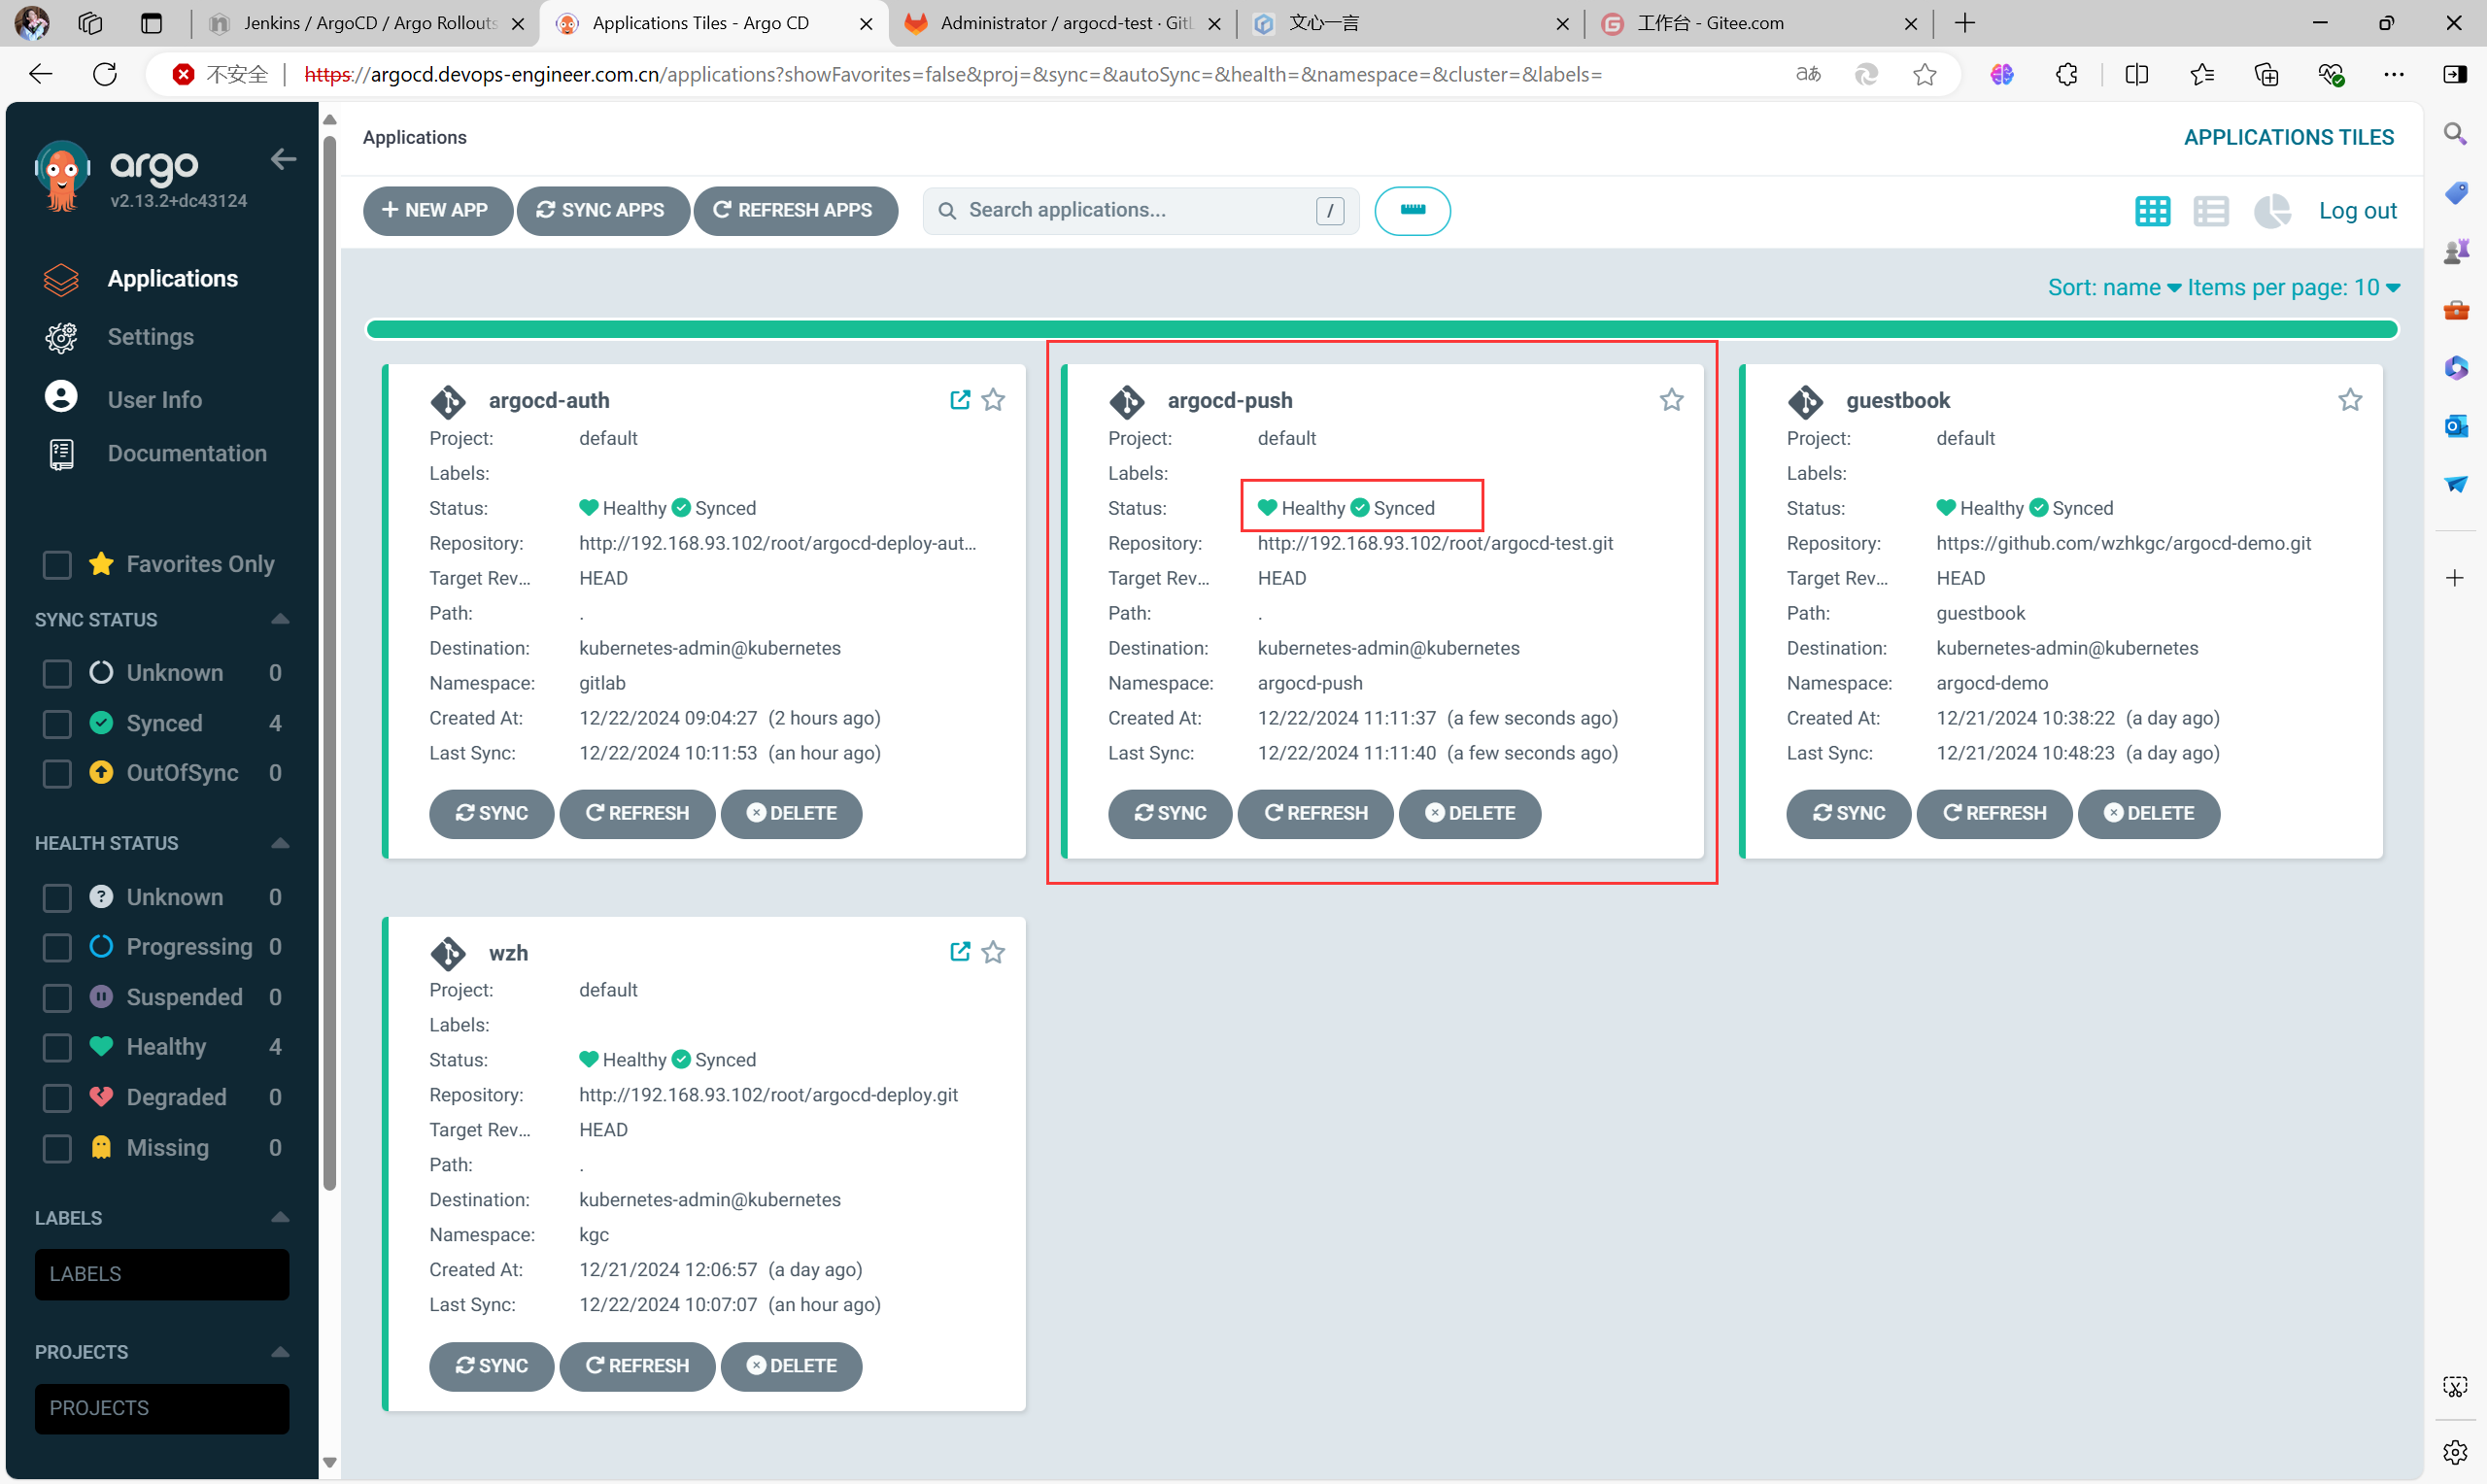Open the Sort: name dropdown

pyautogui.click(x=2113, y=288)
